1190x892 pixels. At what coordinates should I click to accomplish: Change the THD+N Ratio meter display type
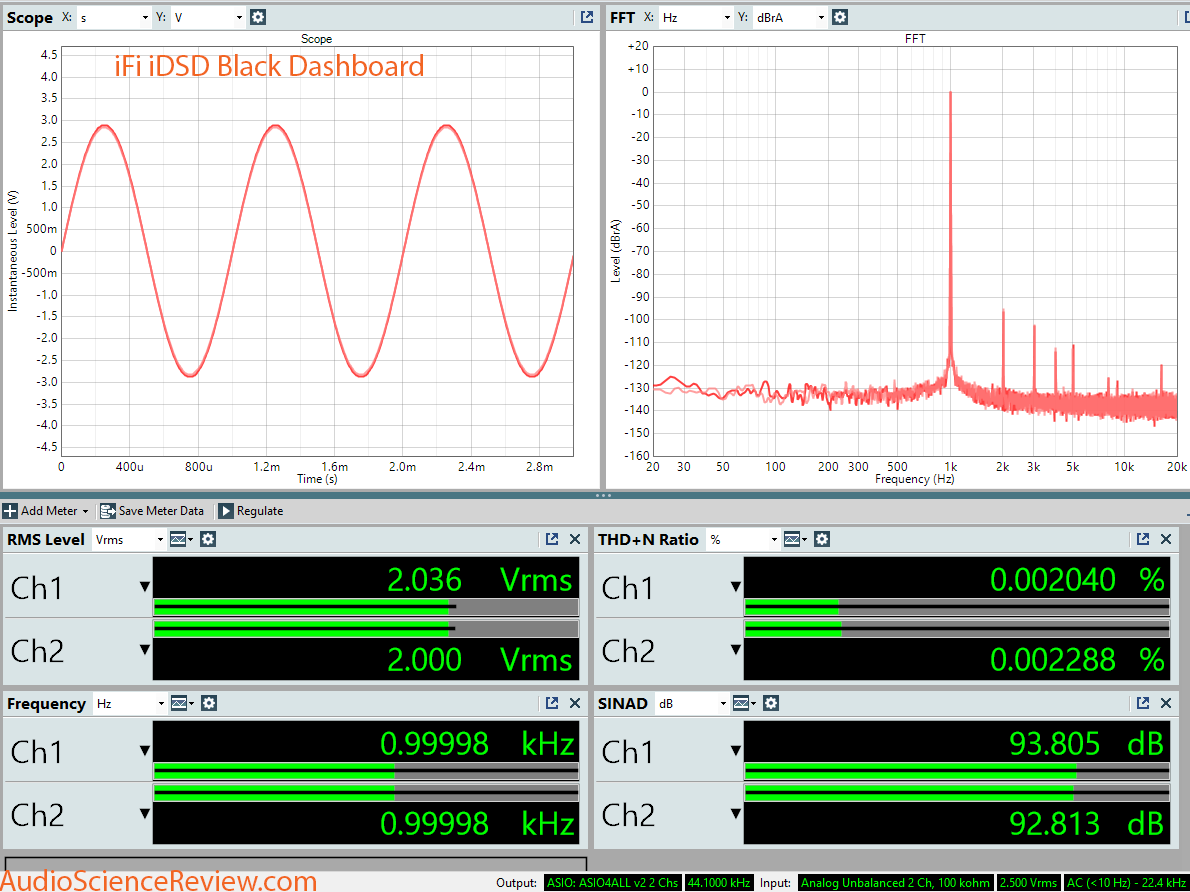pos(795,539)
